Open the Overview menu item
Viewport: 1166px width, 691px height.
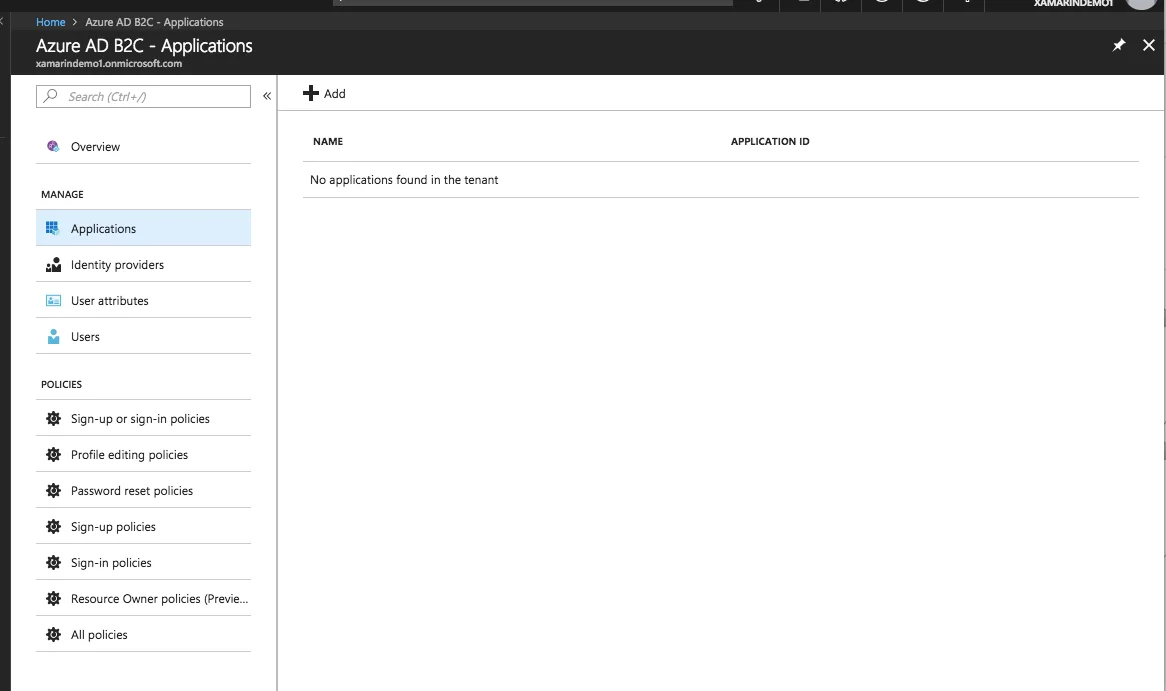[x=144, y=147]
